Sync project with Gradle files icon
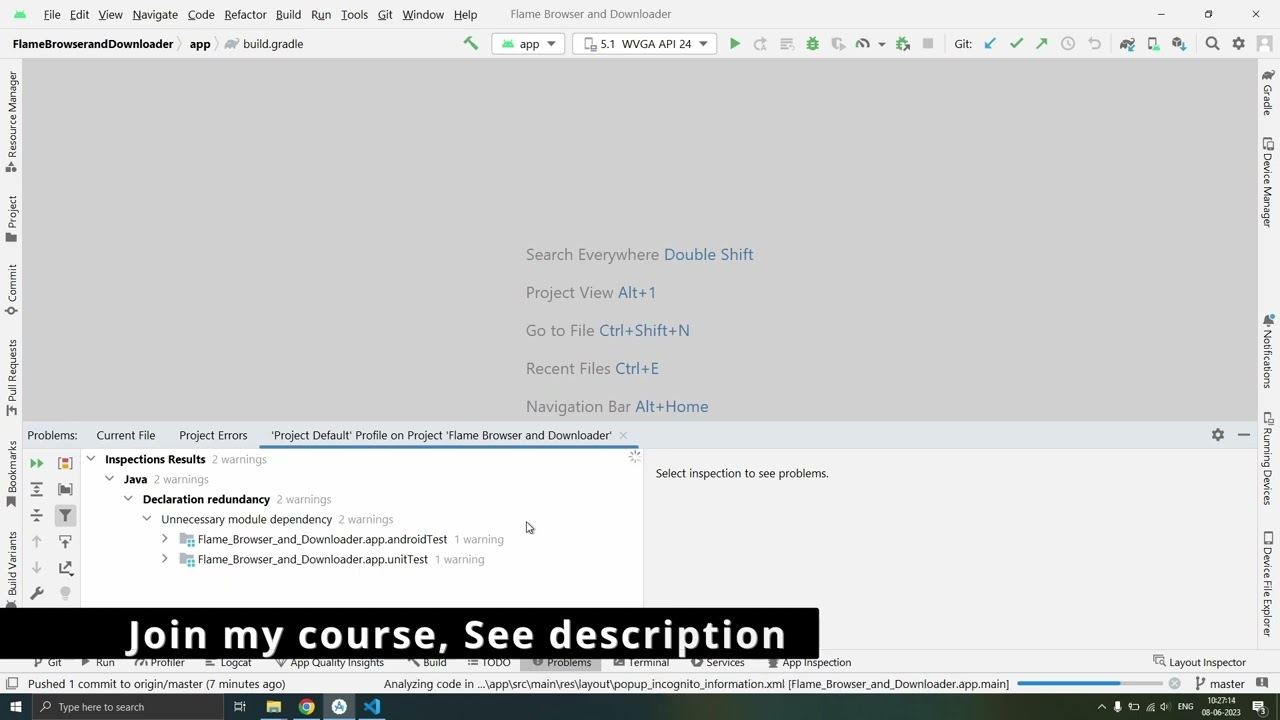The image size is (1280, 720). [1127, 44]
